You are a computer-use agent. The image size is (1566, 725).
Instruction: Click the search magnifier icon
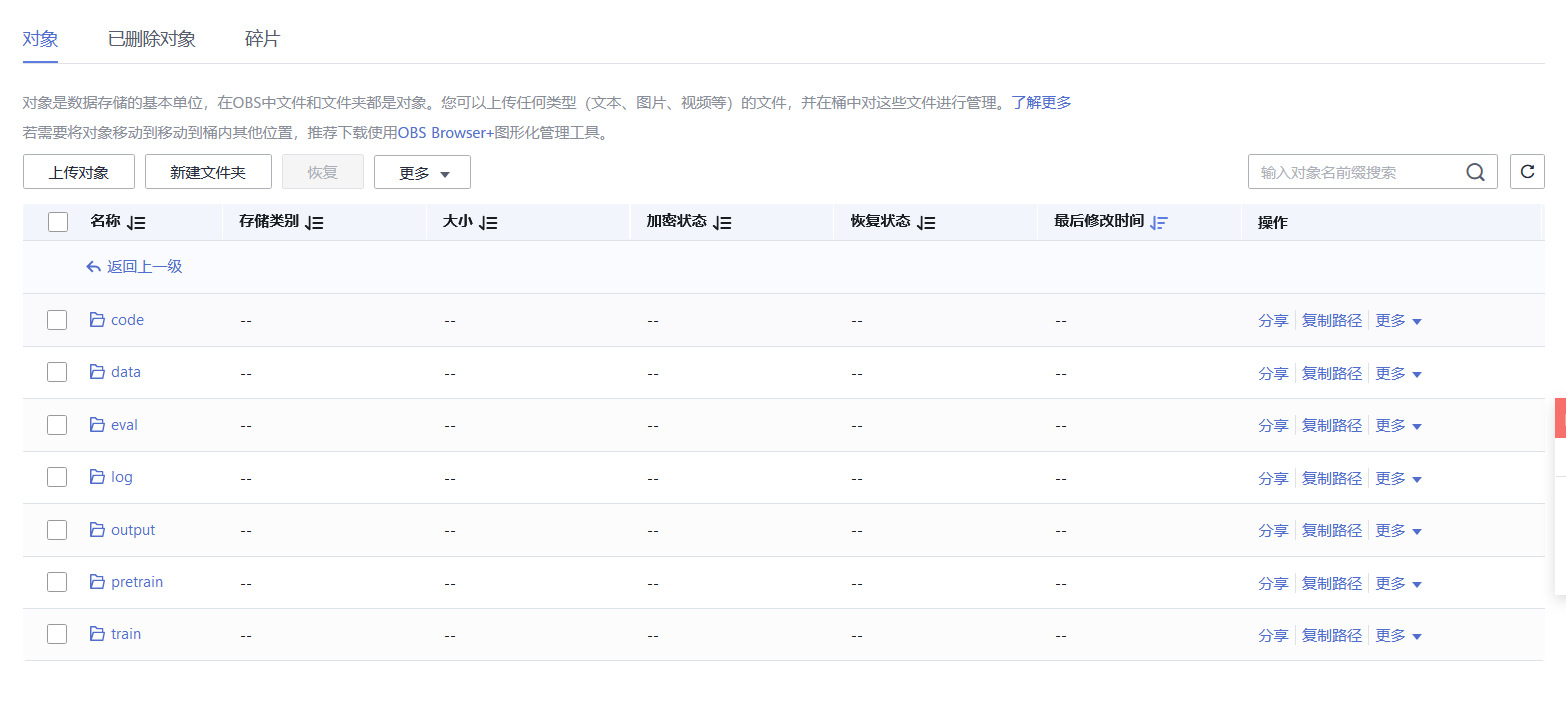[x=1475, y=172]
